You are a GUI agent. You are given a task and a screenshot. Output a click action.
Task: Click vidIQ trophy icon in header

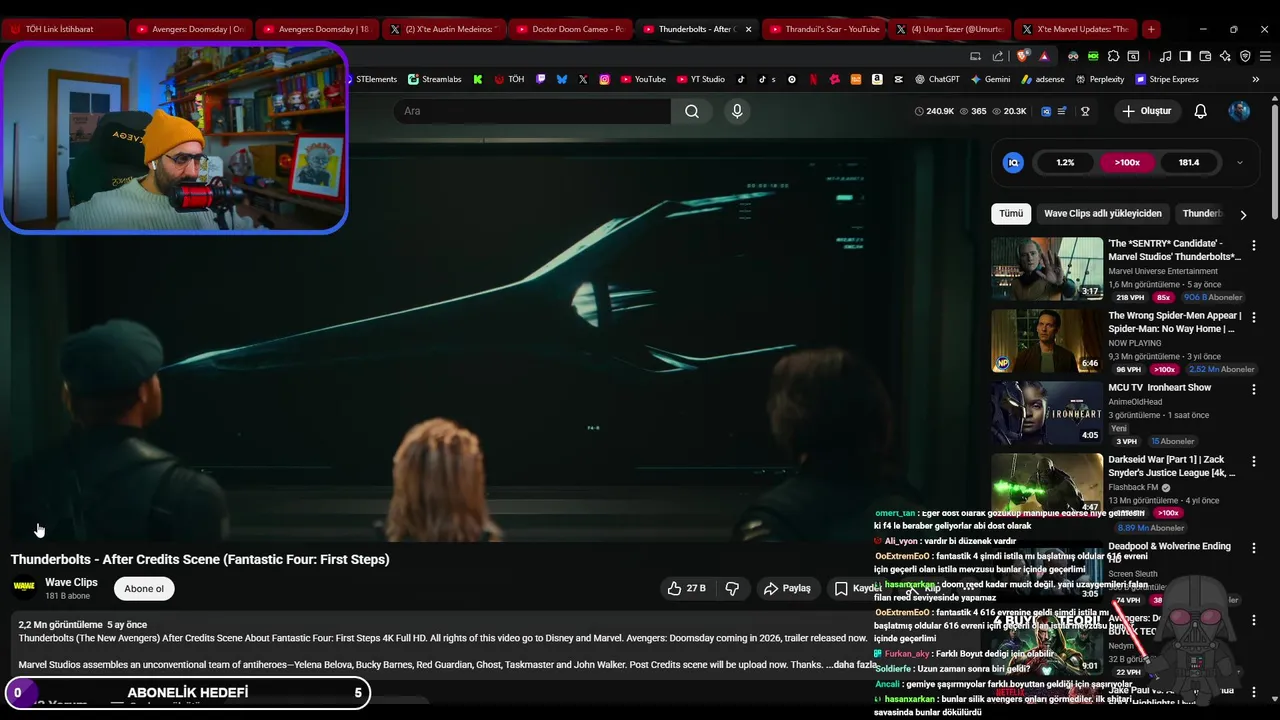click(x=1085, y=111)
